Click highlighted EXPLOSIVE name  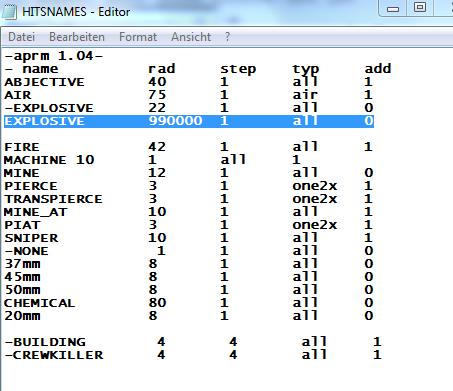click(x=44, y=121)
